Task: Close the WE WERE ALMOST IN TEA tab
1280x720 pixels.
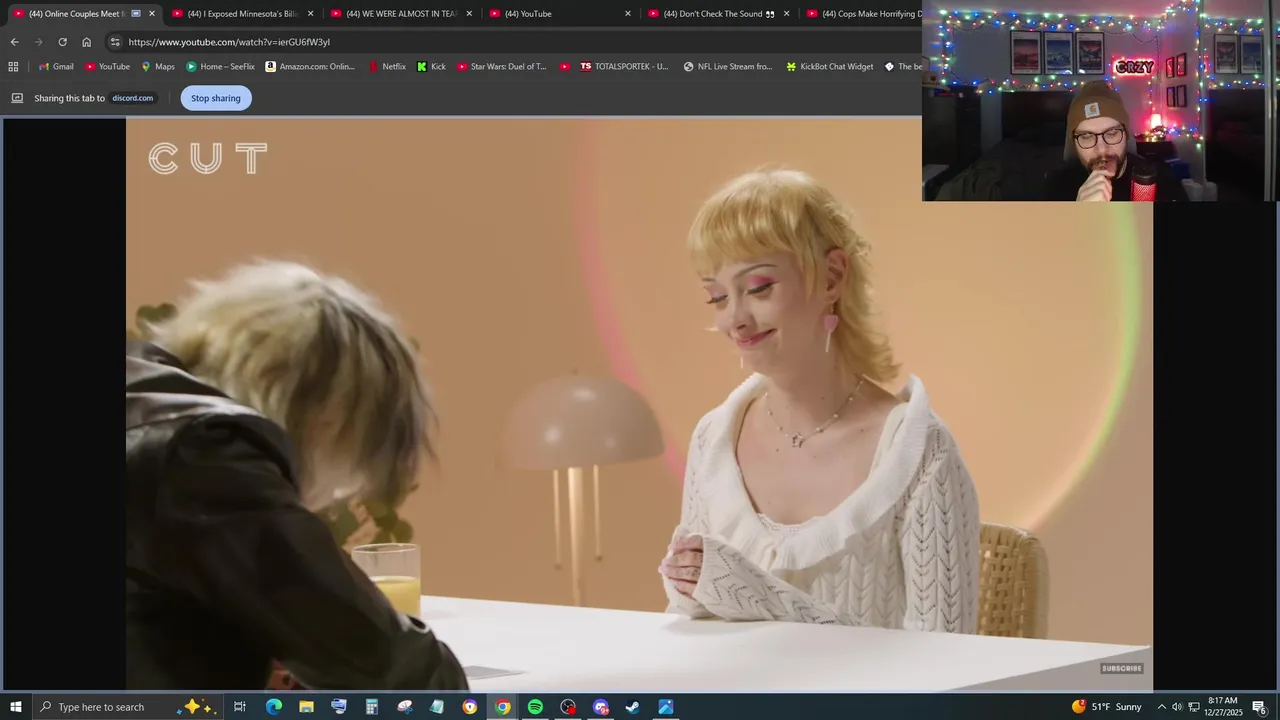Action: tap(469, 14)
